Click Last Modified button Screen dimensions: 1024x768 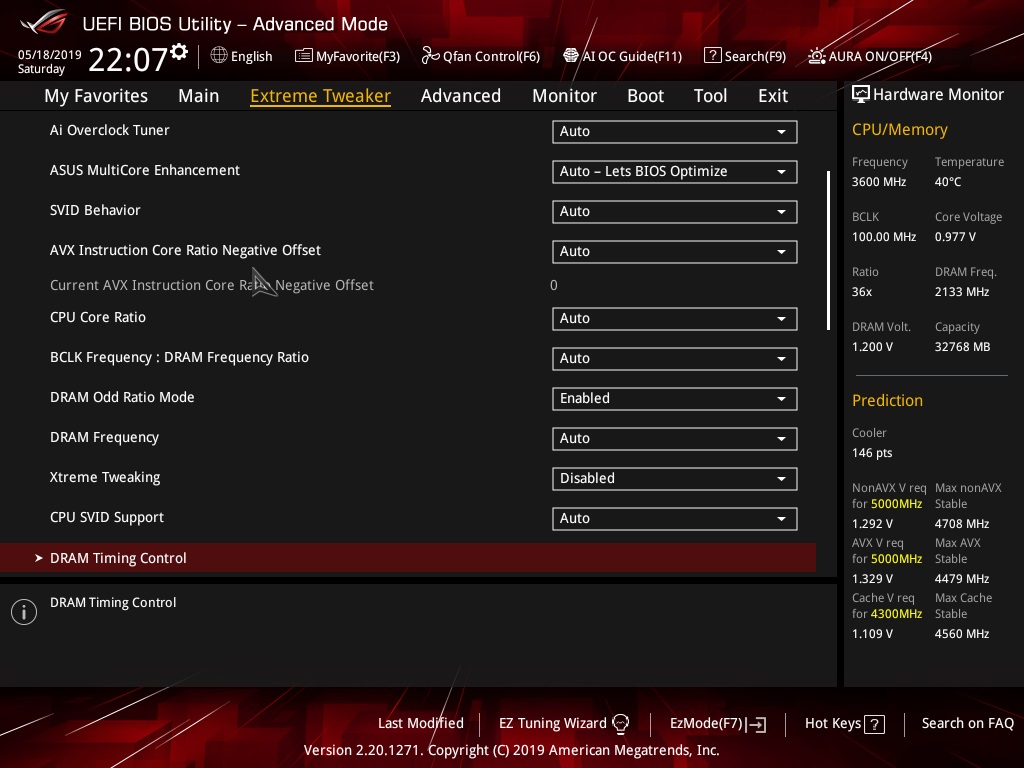coord(421,724)
